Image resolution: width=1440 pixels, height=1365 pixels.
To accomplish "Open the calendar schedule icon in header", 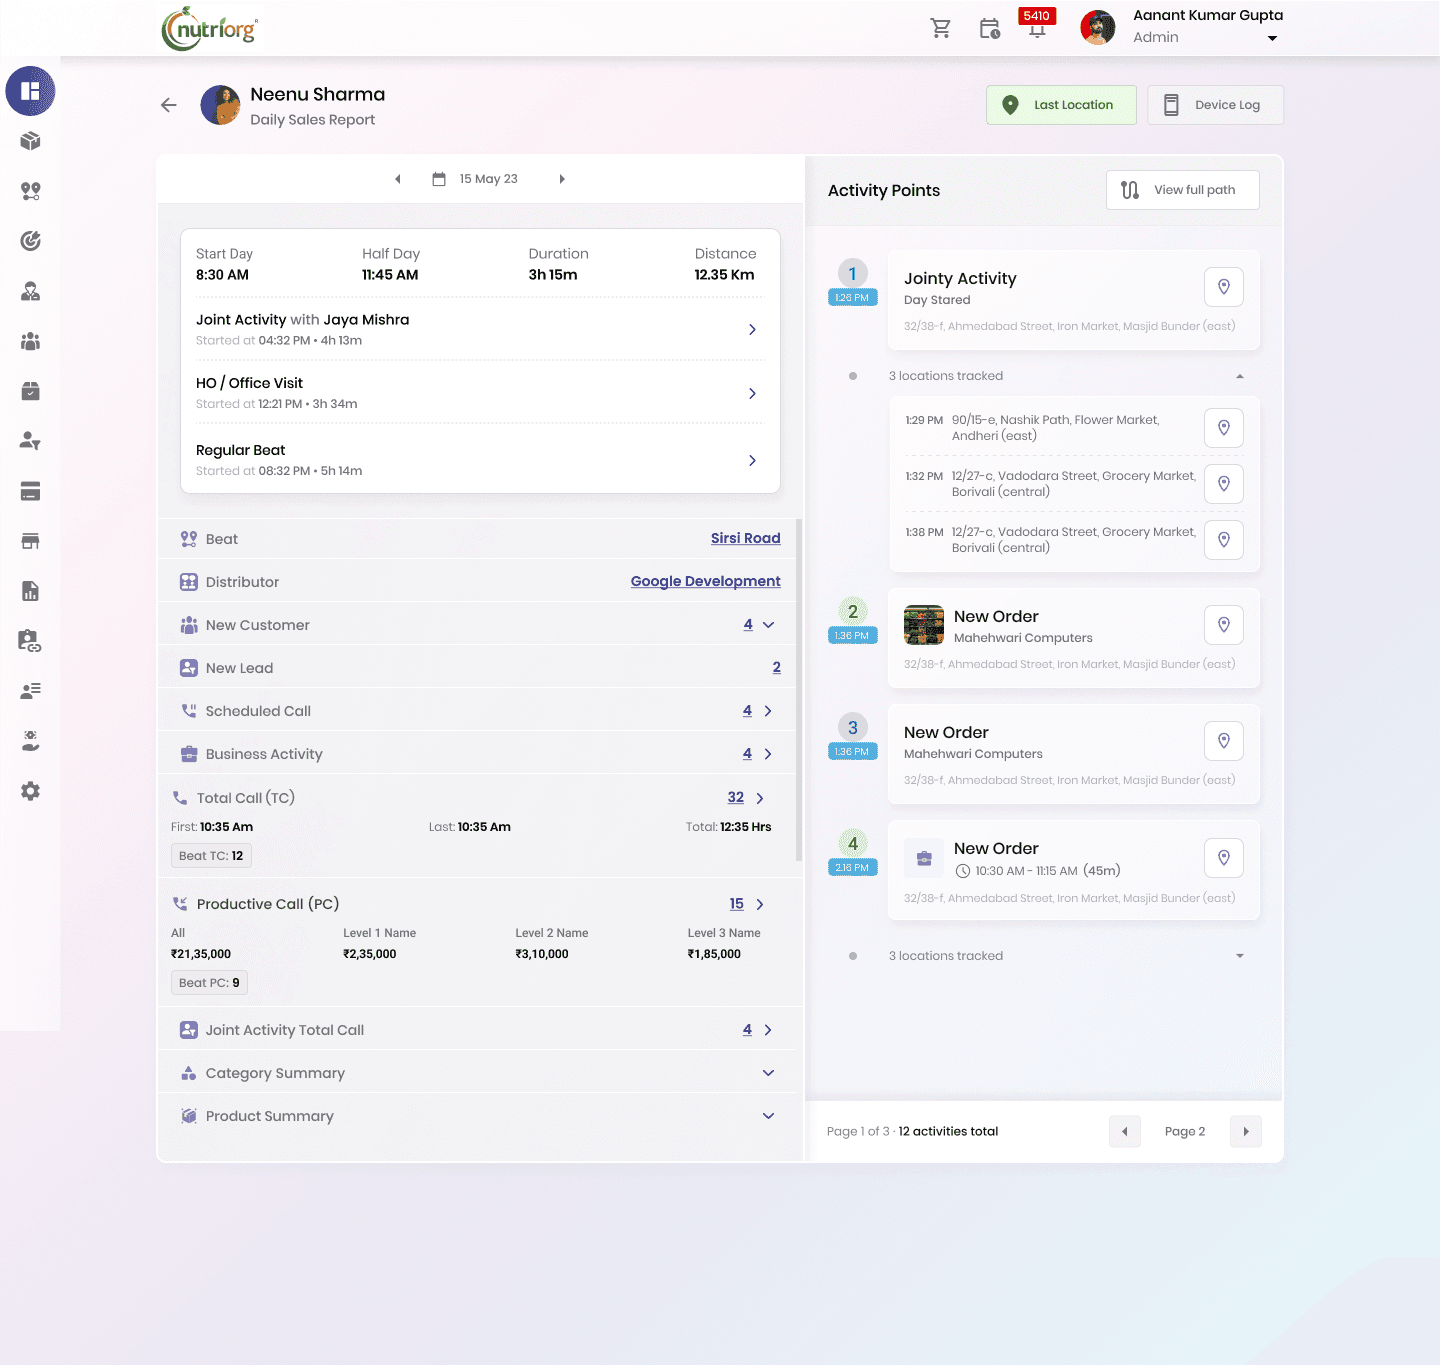I will tap(989, 28).
